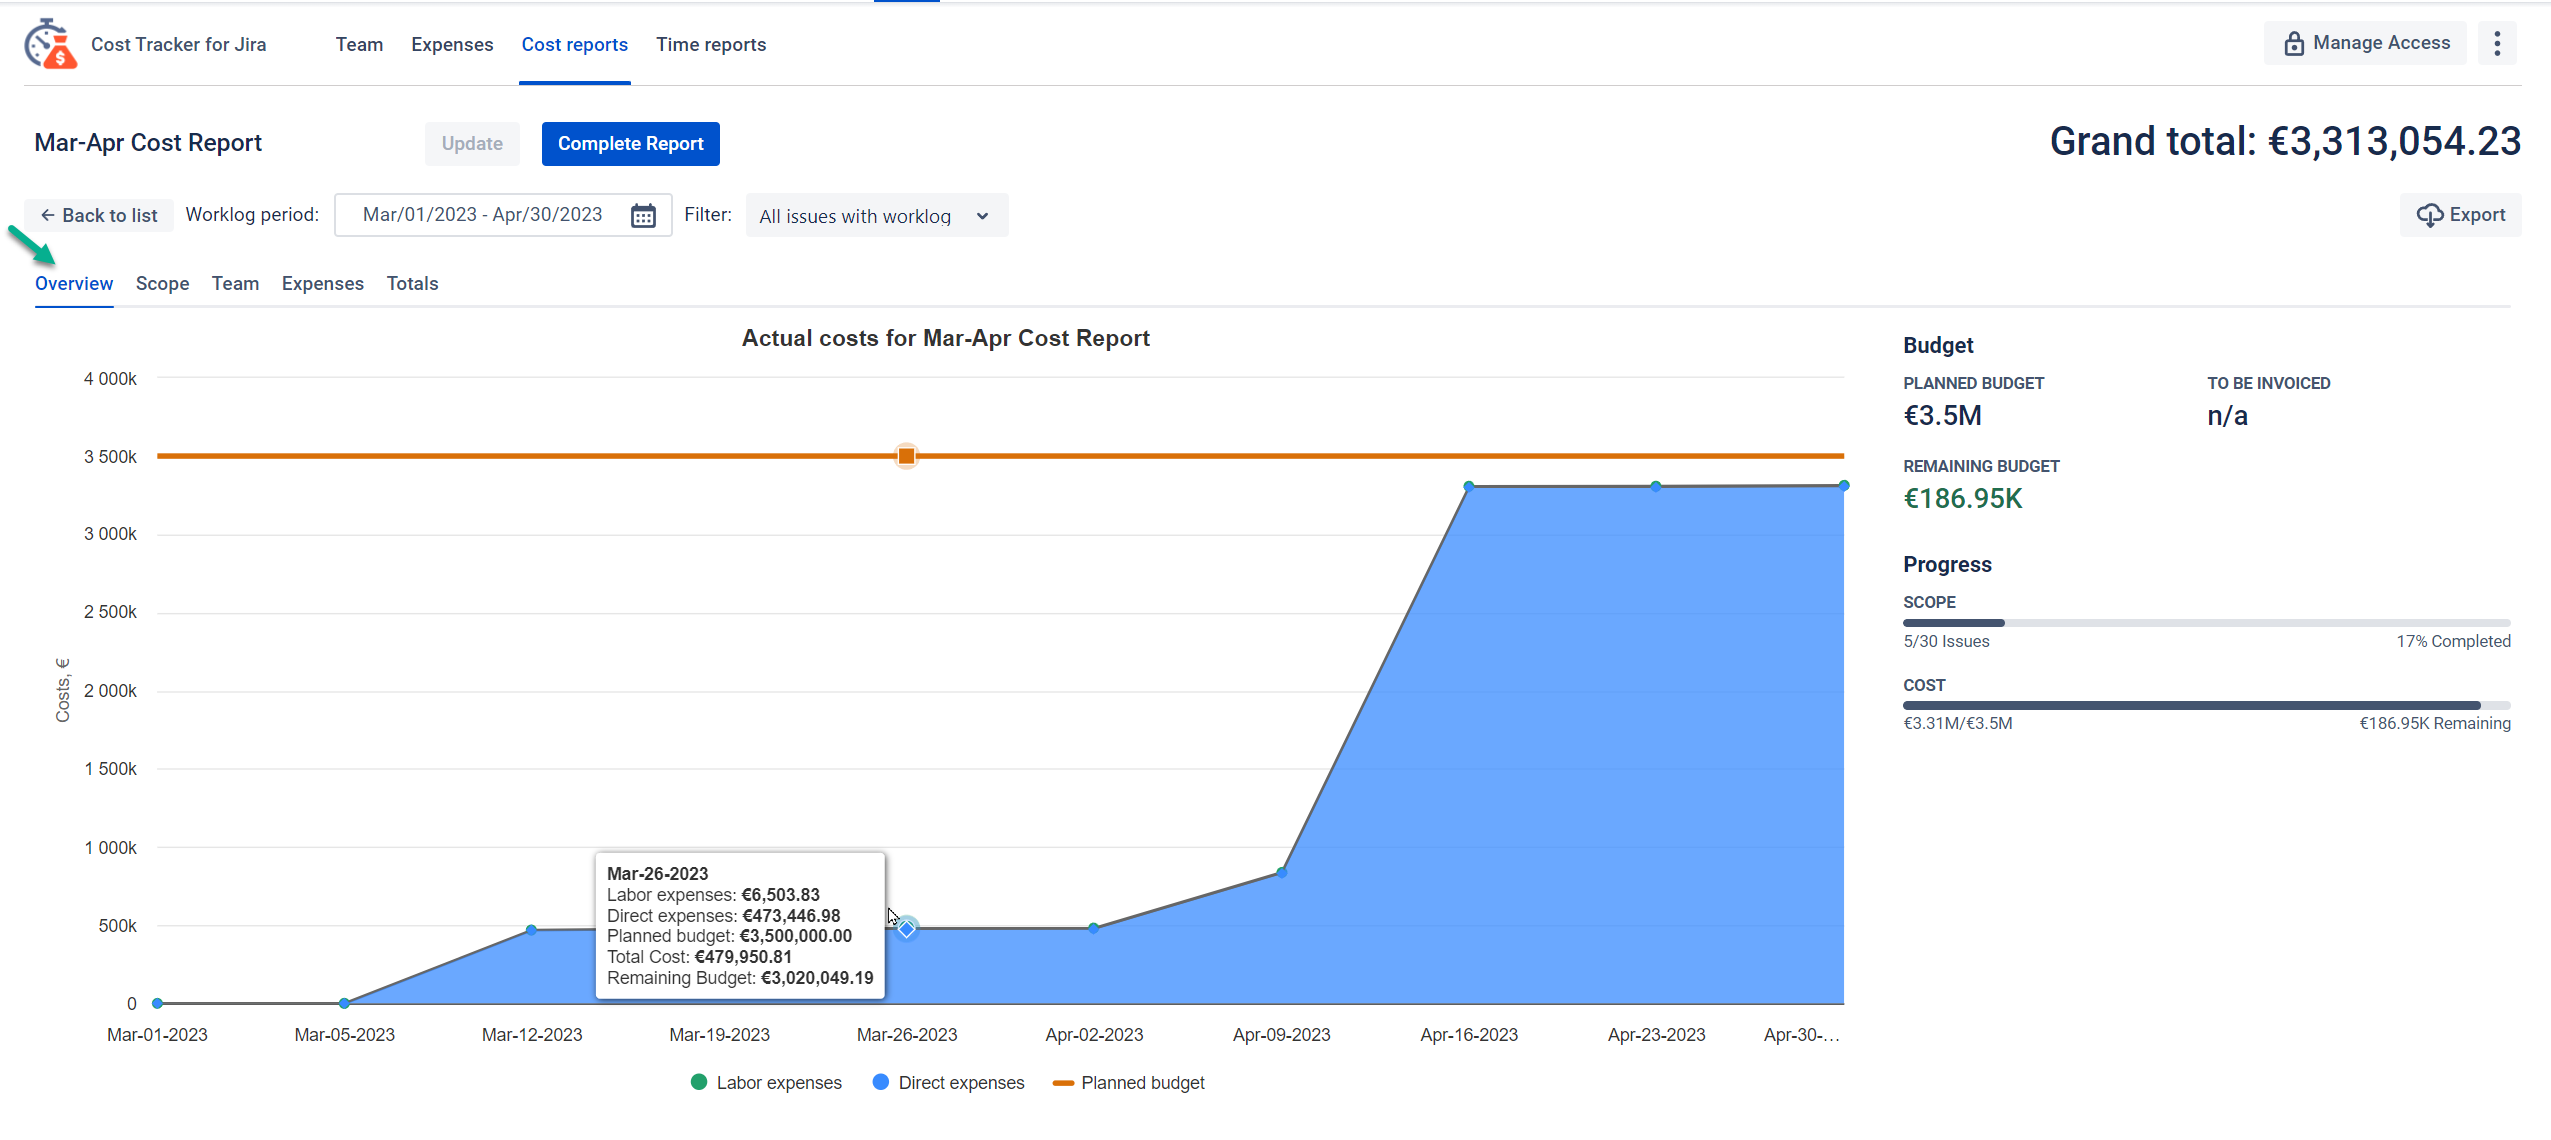Open the three-dot more options menu
This screenshot has width=2551, height=1140.
click(2497, 44)
